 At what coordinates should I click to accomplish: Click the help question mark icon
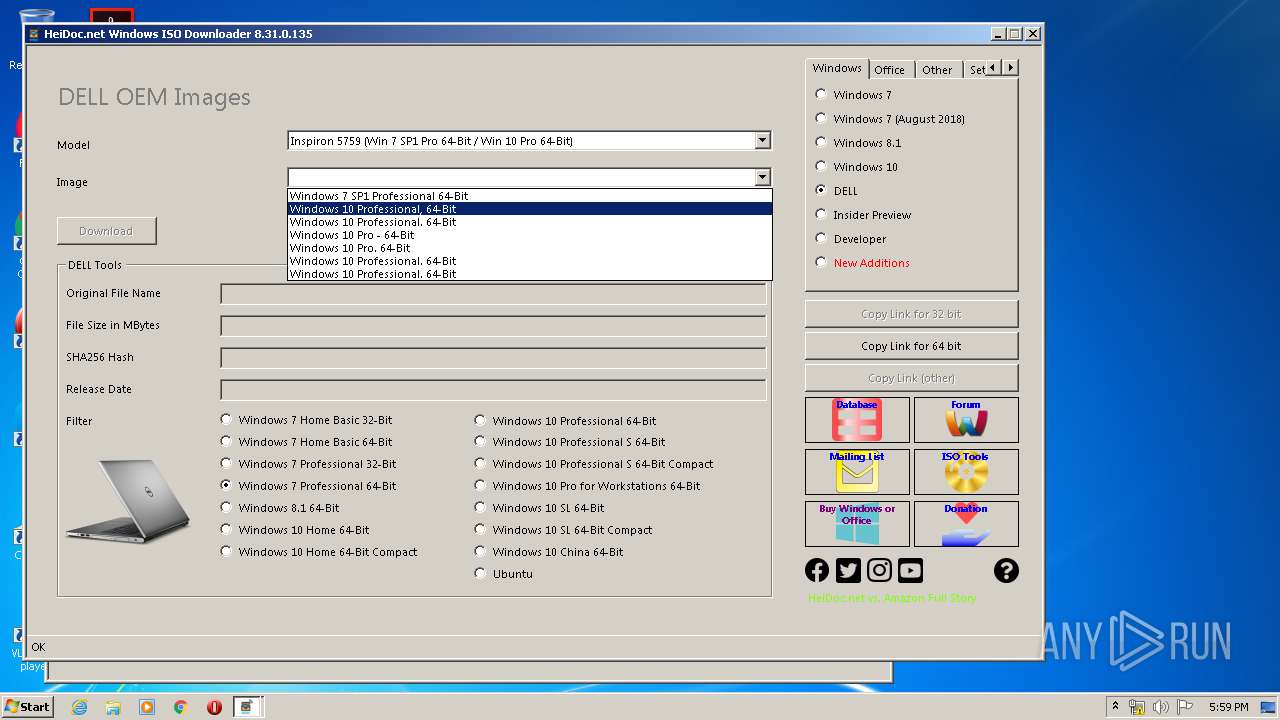(x=1006, y=570)
